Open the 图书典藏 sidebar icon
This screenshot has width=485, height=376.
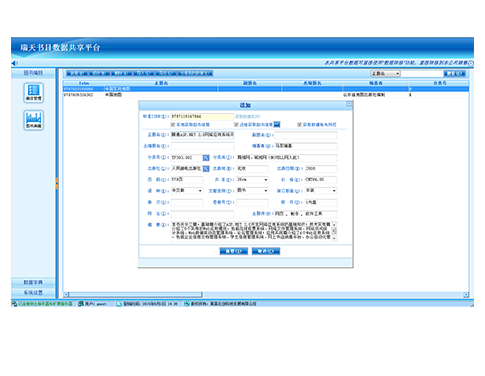pyautogui.click(x=34, y=120)
